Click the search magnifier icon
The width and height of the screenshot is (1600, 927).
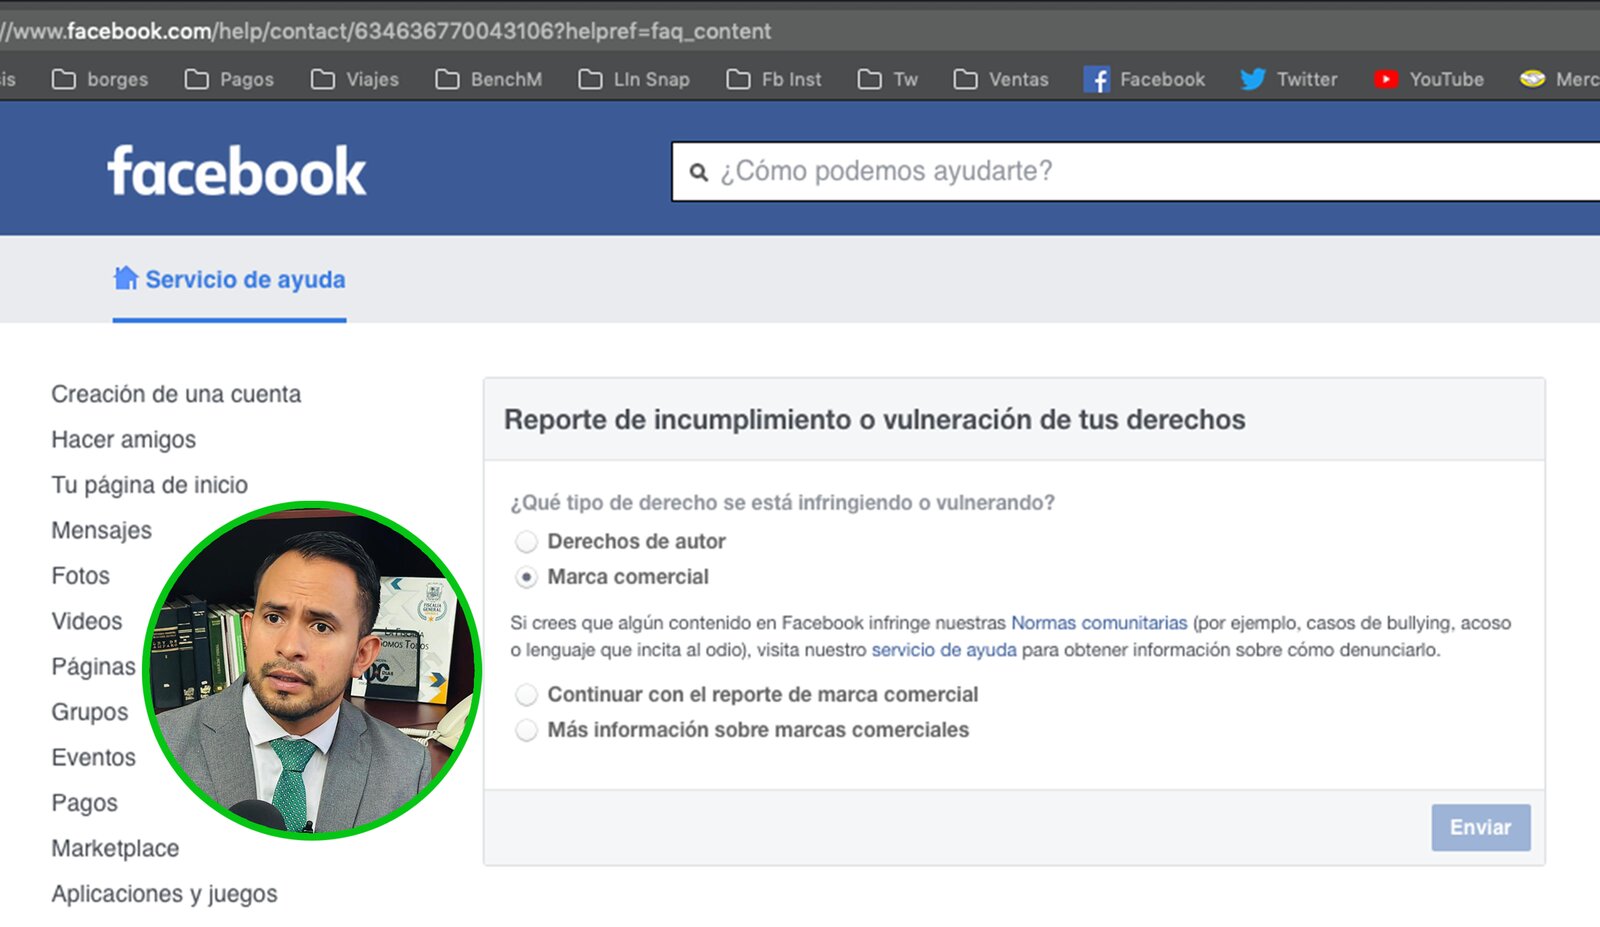[699, 172]
